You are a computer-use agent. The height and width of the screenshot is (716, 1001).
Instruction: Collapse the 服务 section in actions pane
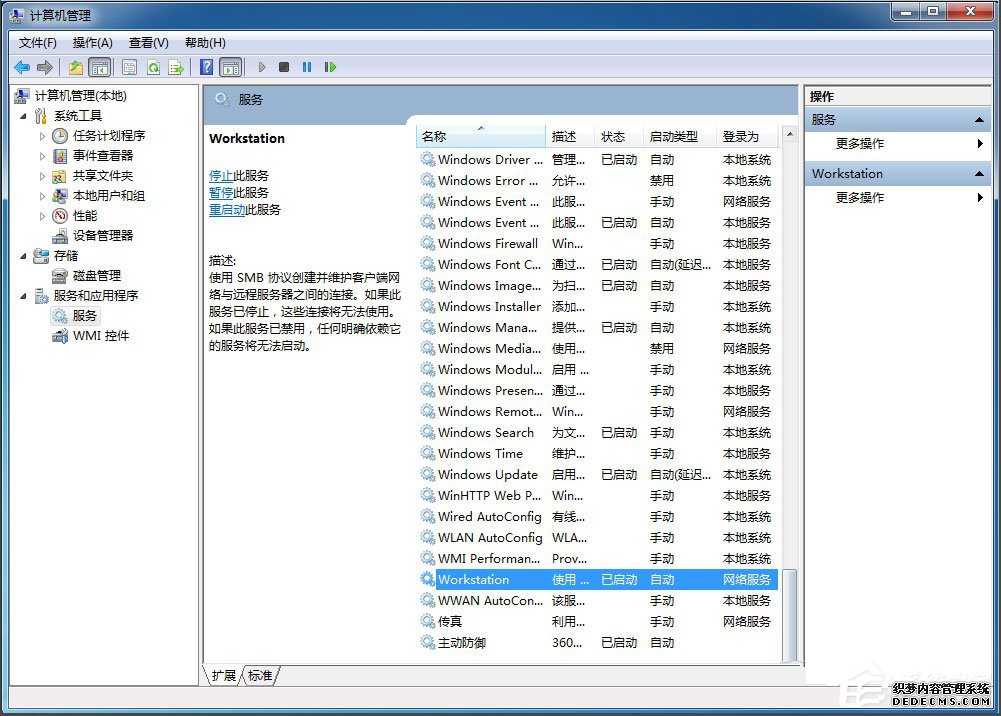pos(979,120)
